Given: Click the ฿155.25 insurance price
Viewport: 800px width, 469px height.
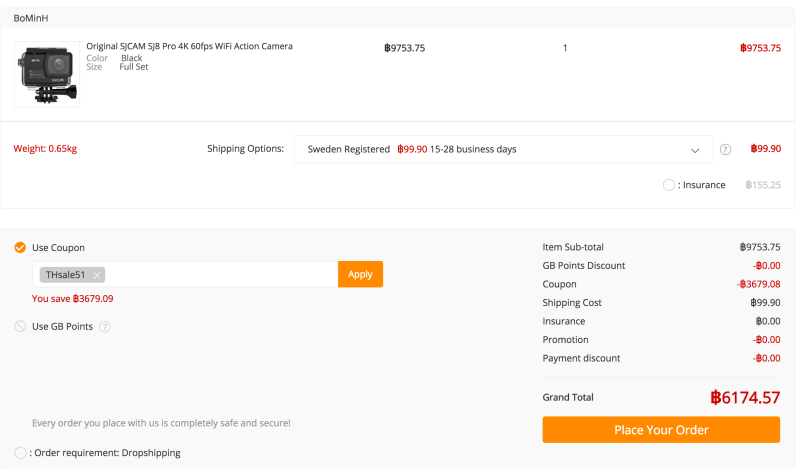Looking at the screenshot, I should click(x=763, y=185).
